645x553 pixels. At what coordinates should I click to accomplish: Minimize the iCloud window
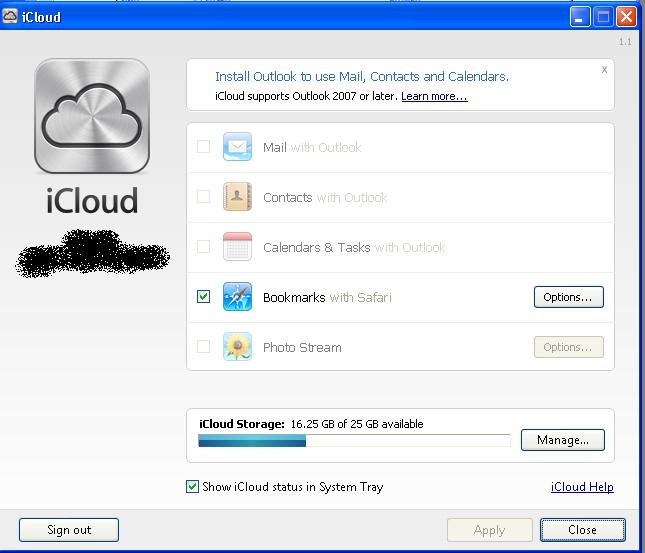click(x=580, y=17)
